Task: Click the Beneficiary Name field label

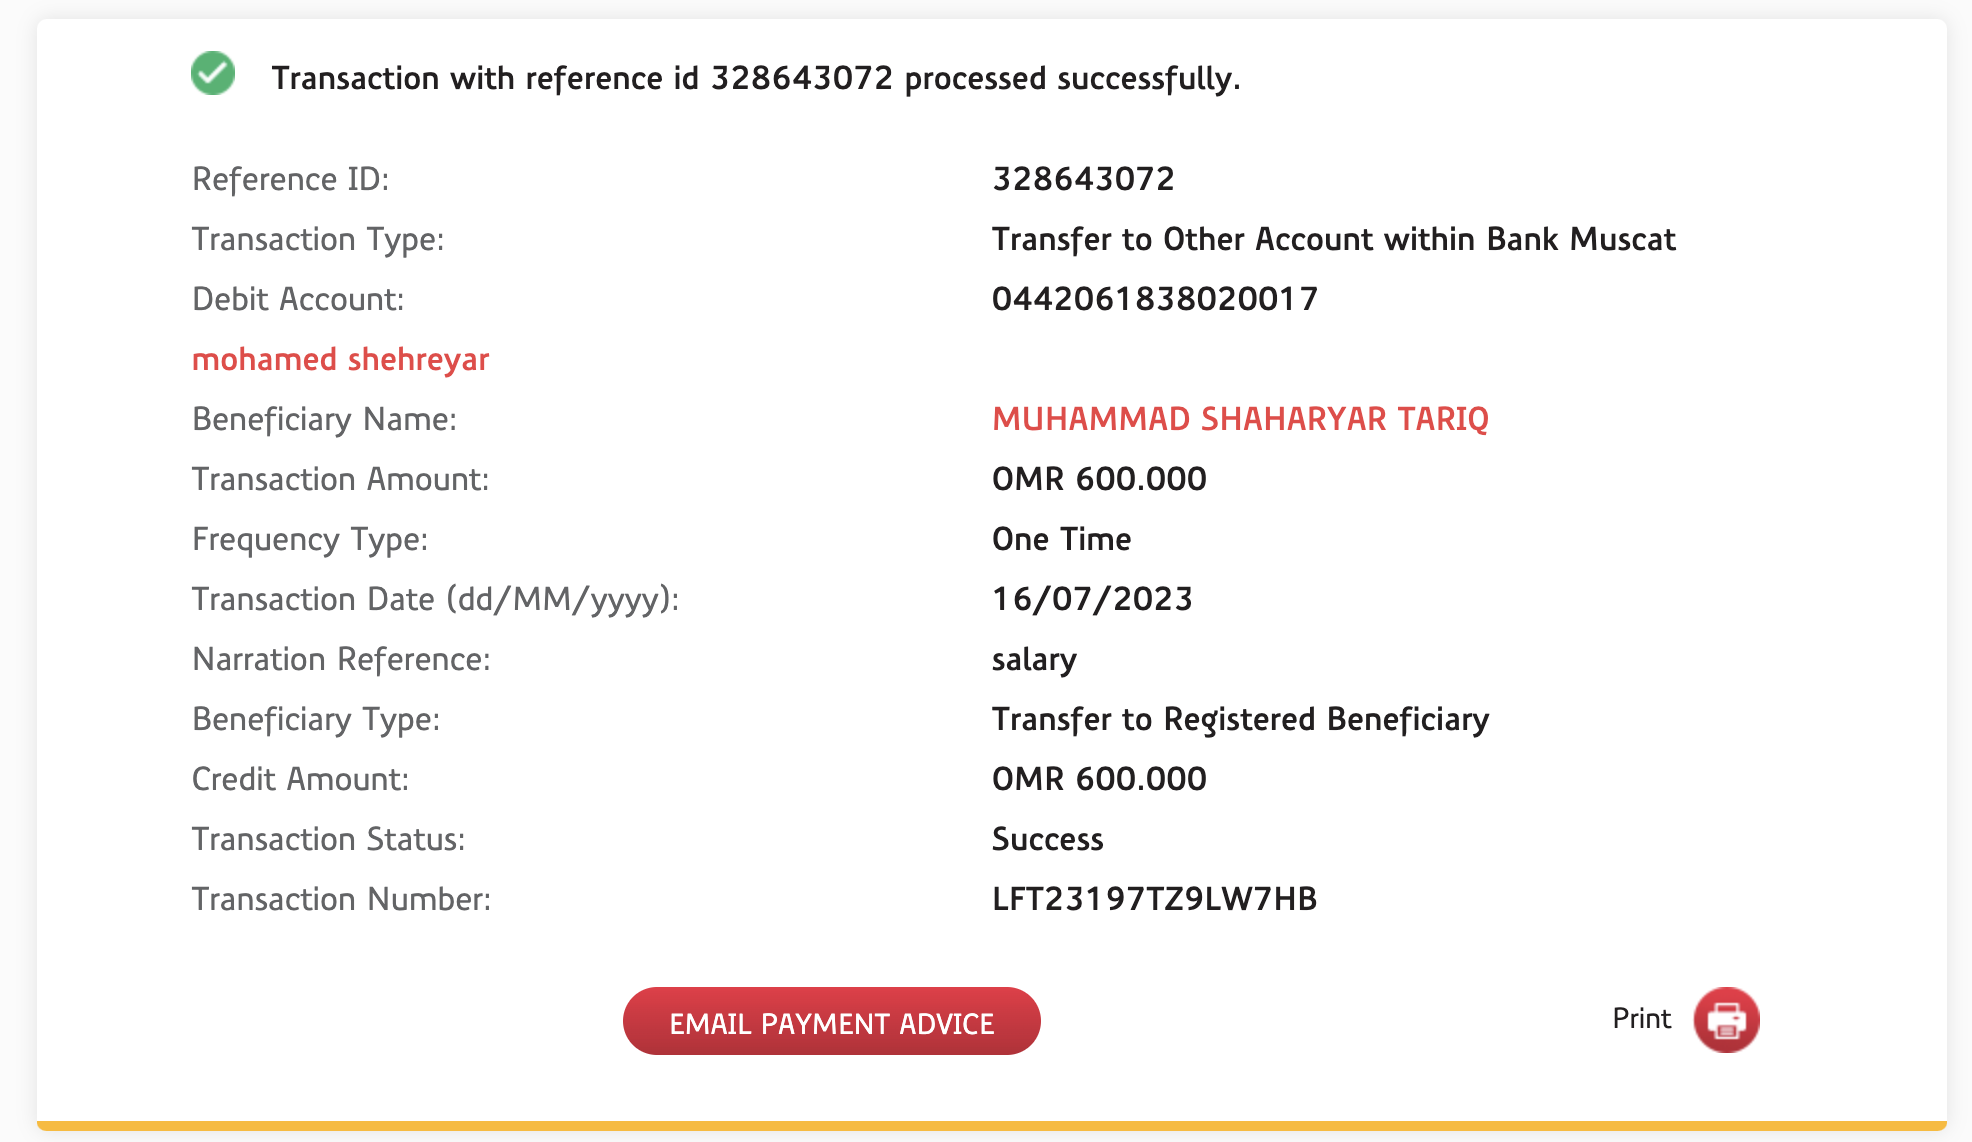Action: 324,419
